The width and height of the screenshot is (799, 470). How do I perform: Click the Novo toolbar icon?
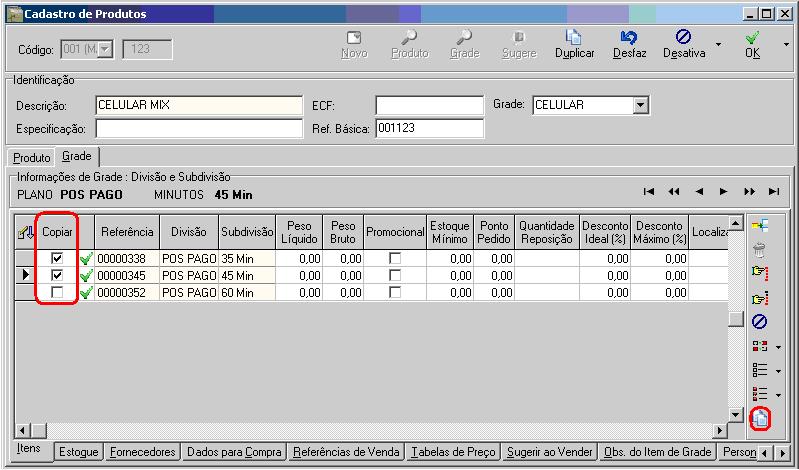[x=354, y=38]
